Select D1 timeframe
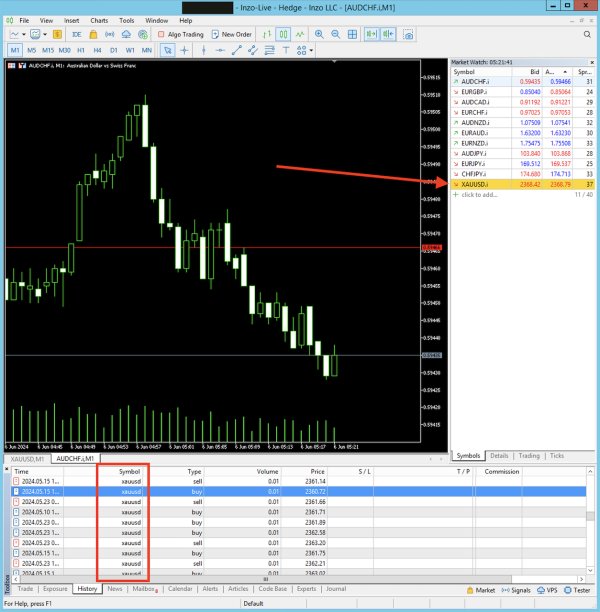600x612 pixels. [x=114, y=50]
